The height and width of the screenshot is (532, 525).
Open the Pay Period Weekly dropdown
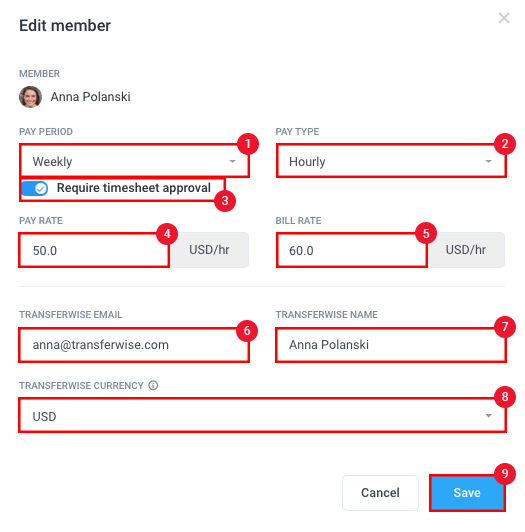pos(134,161)
